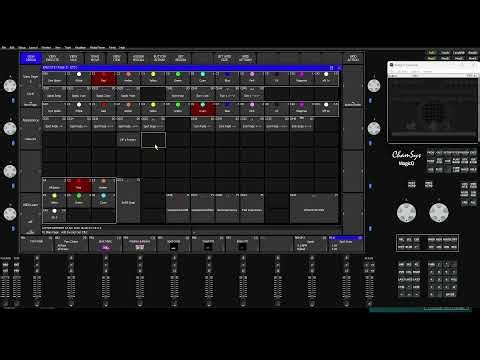480x360 pixels.
Task: Choose Yellow cell in small lower-left colour group
Action: (54, 200)
